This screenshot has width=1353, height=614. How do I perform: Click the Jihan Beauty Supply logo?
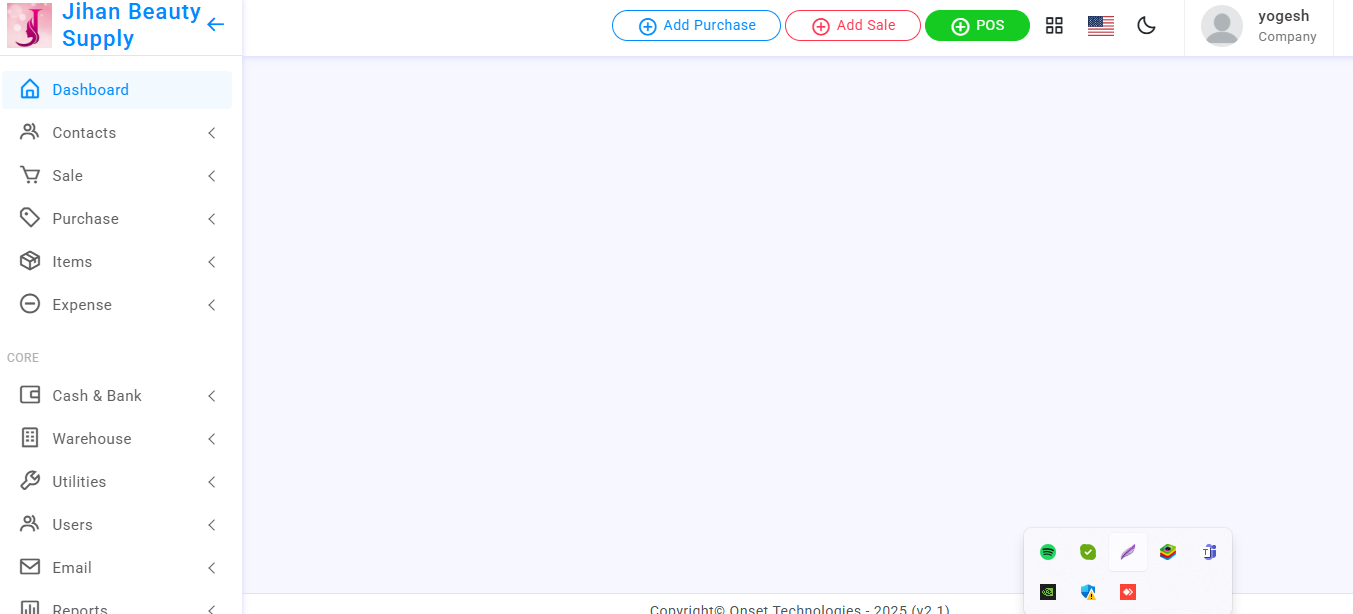[x=29, y=26]
